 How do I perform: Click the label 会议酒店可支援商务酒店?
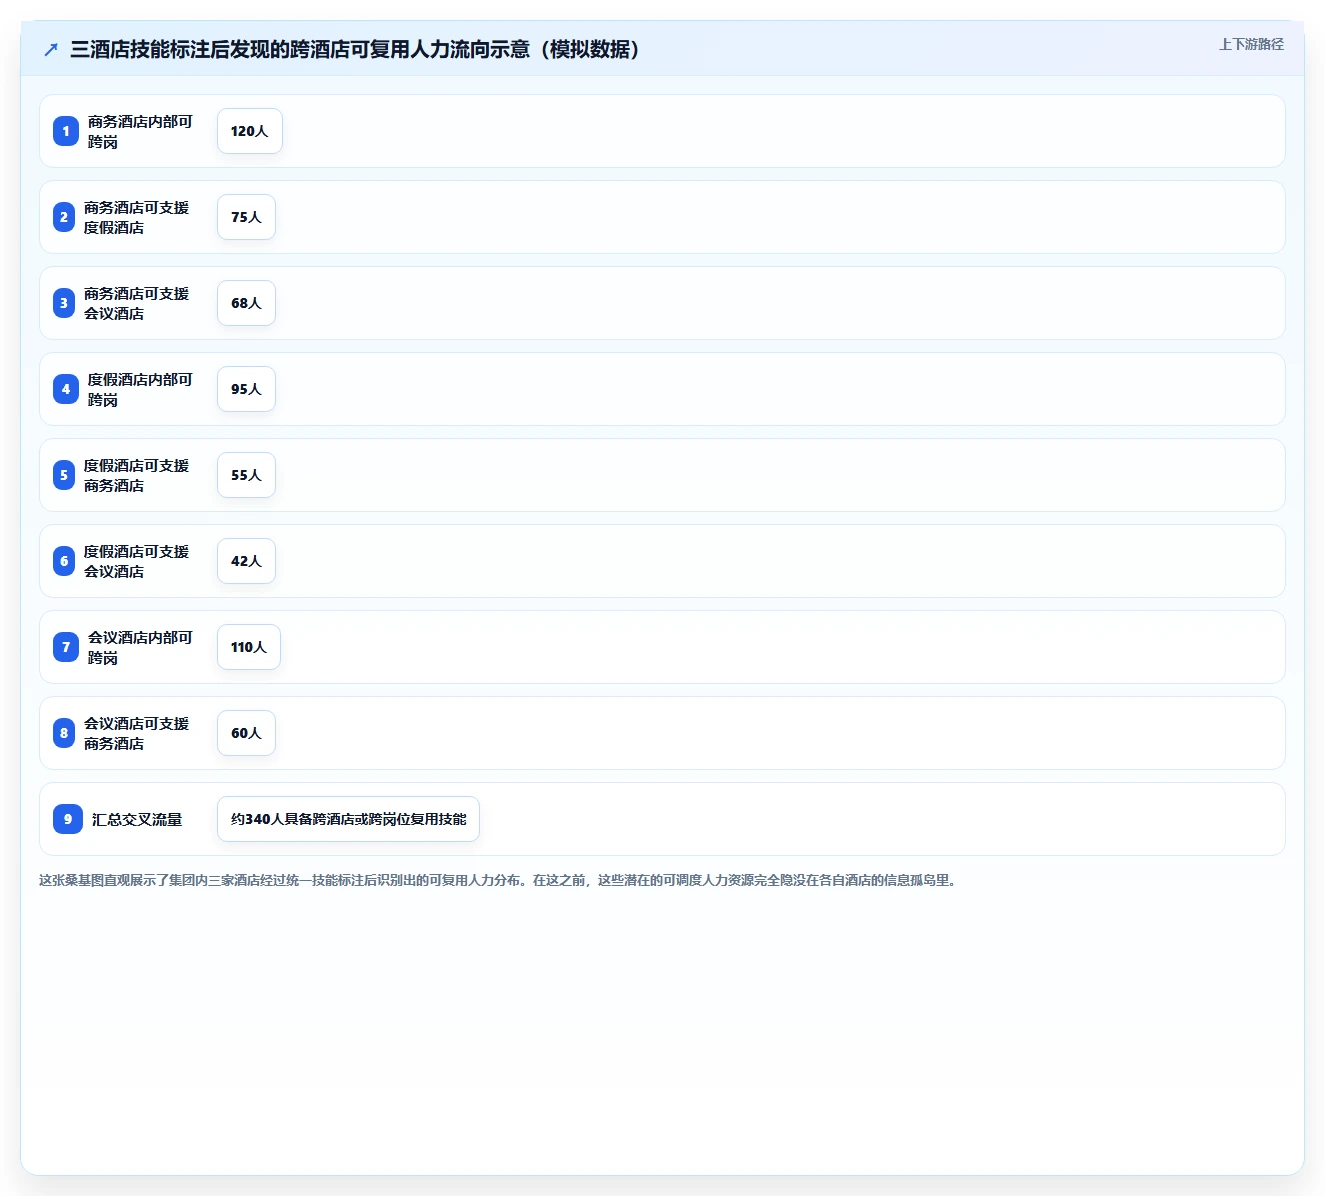[136, 733]
